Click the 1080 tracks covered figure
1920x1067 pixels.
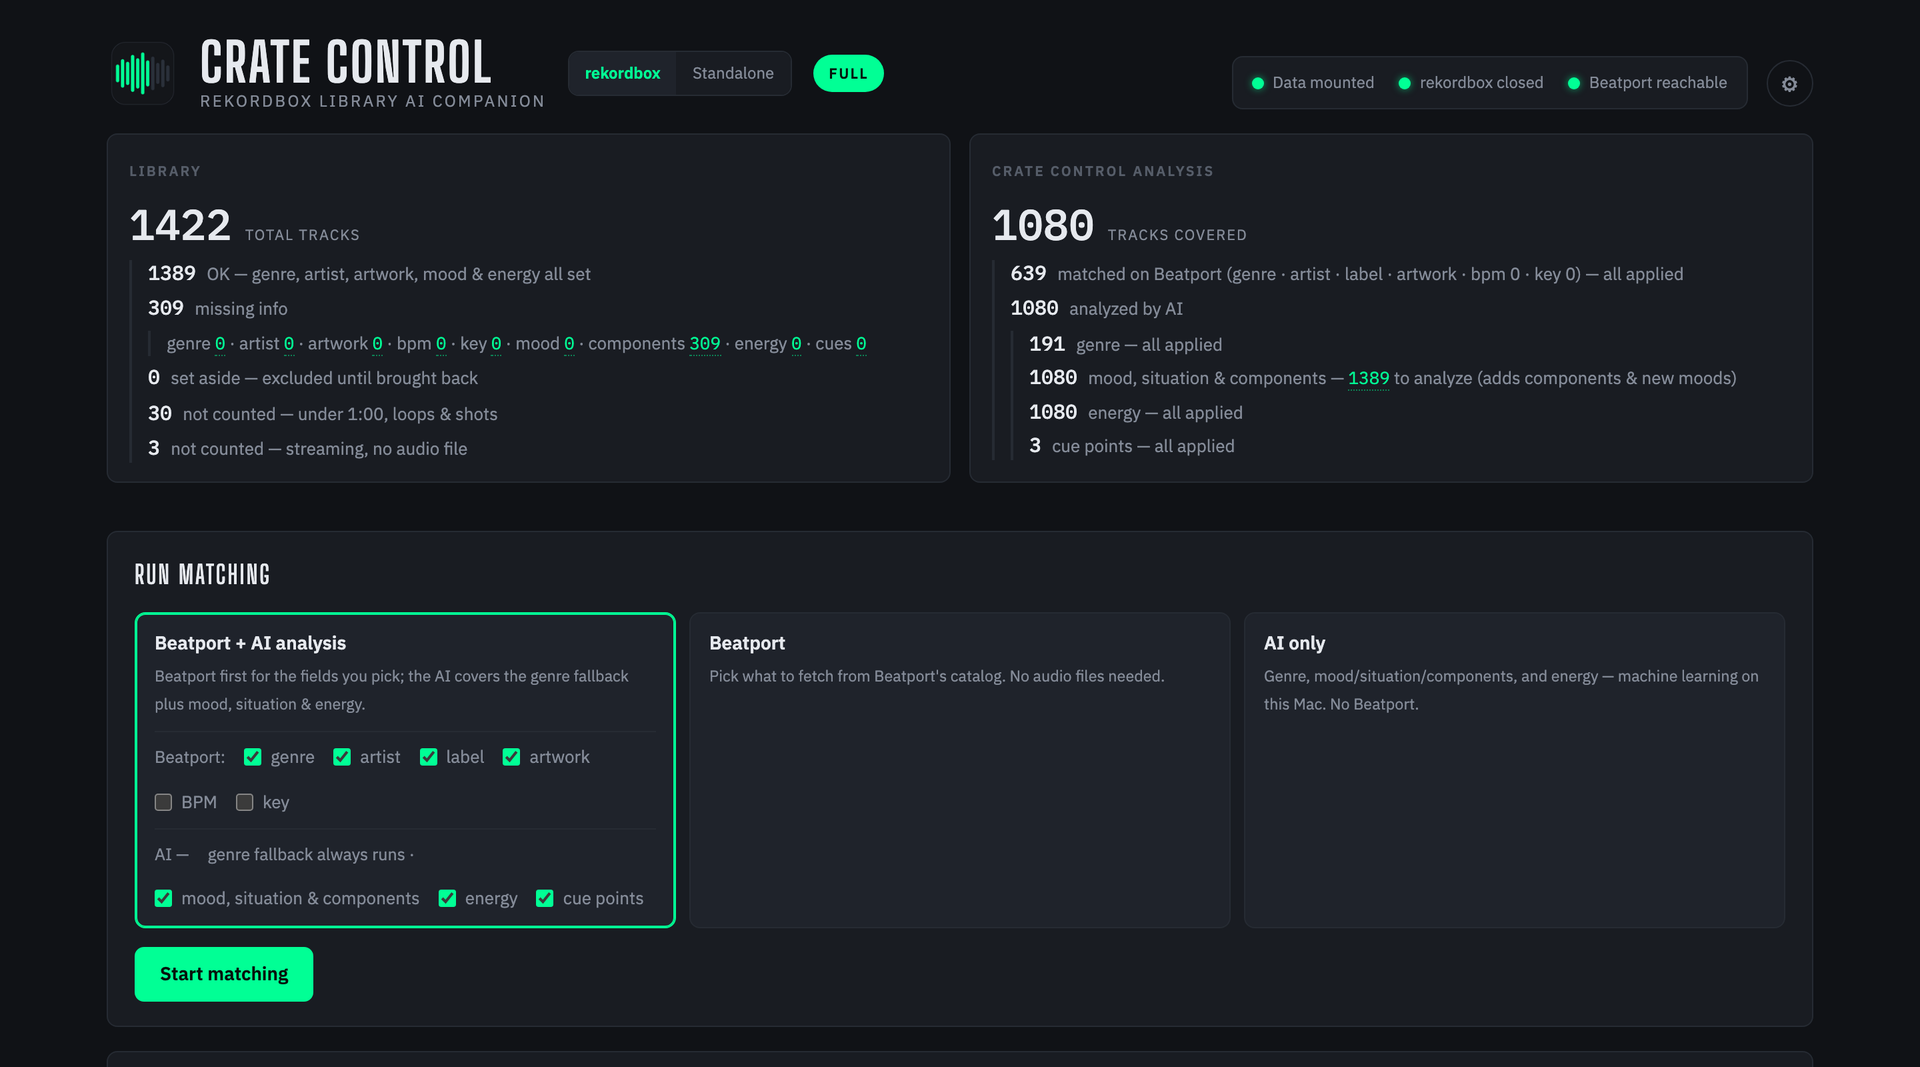(1043, 225)
